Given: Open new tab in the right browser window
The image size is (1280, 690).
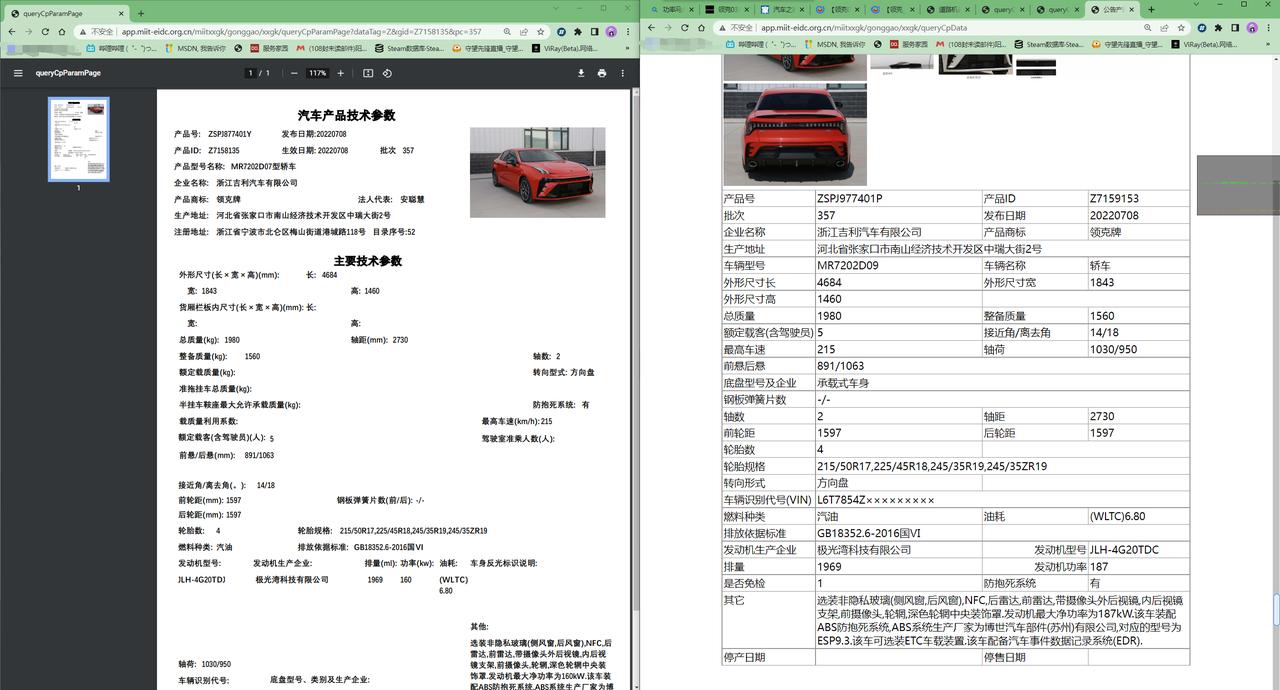Looking at the screenshot, I should 1151,10.
